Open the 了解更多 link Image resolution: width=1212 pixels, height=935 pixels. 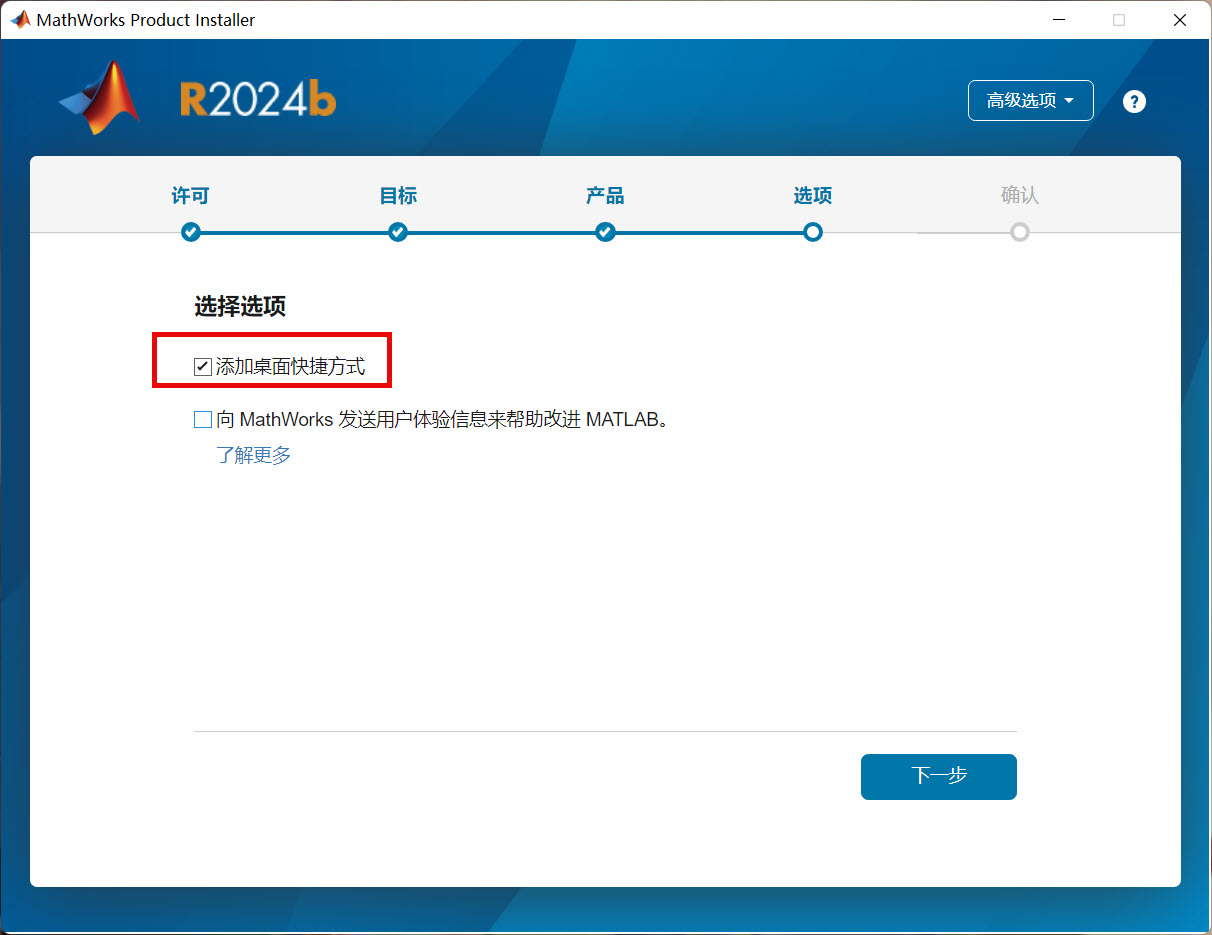tap(254, 456)
